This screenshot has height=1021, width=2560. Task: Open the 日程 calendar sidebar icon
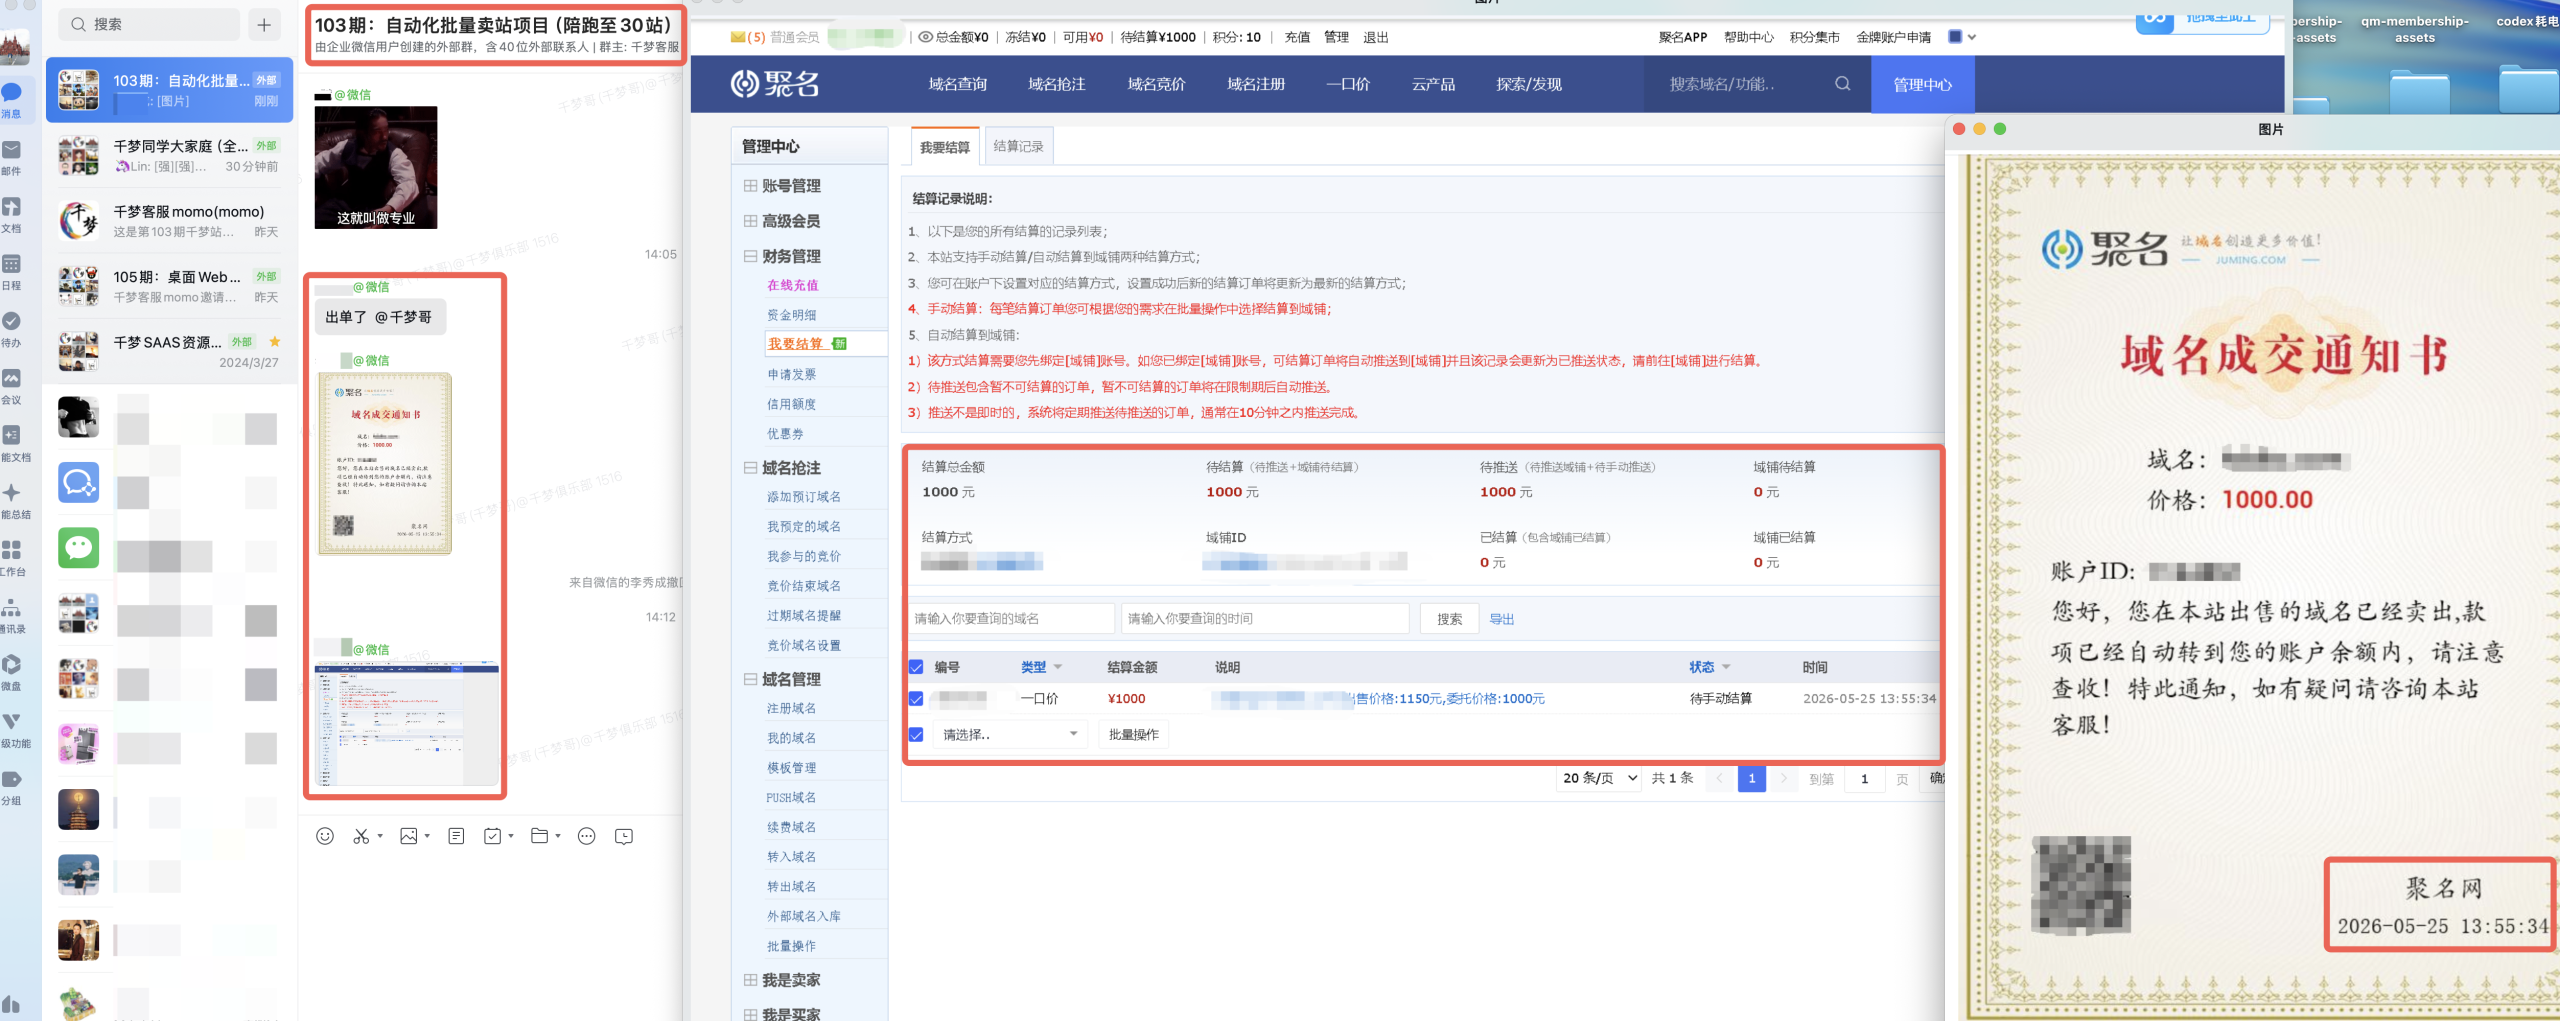pyautogui.click(x=12, y=264)
